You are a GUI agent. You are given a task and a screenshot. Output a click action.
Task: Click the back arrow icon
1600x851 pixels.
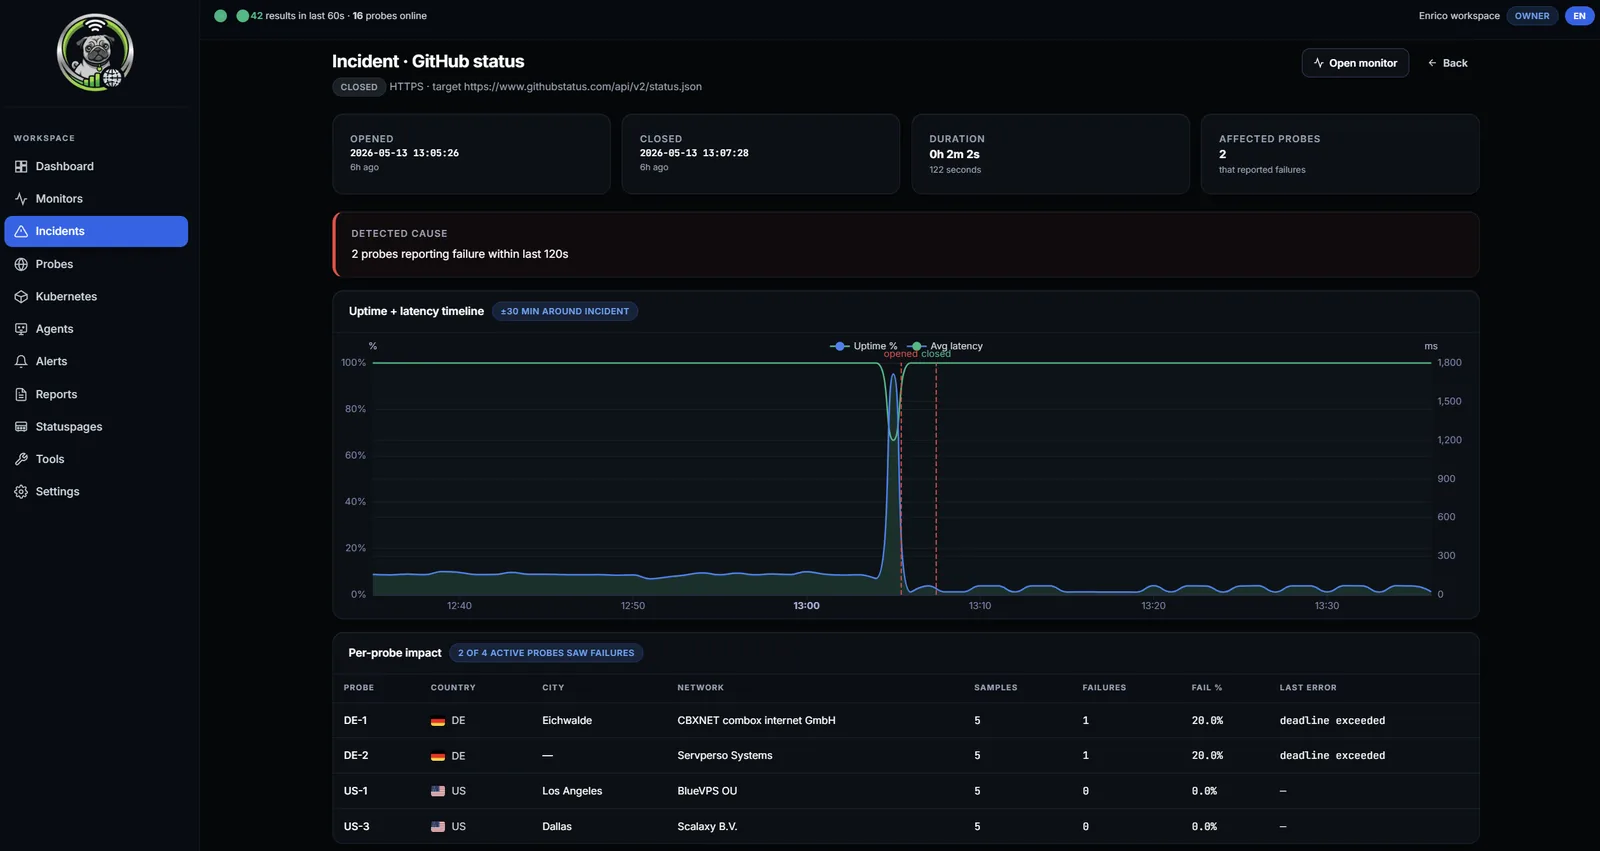pyautogui.click(x=1432, y=63)
